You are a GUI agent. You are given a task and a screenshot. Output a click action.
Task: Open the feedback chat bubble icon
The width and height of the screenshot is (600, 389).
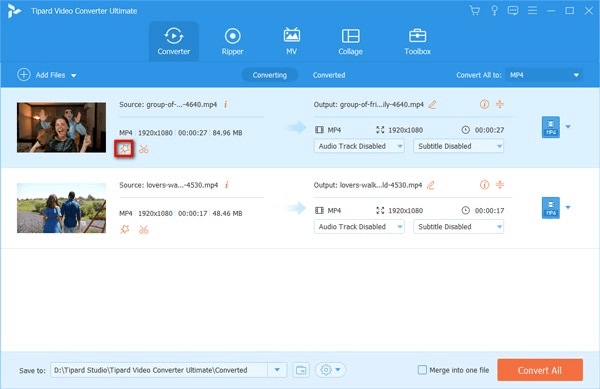[513, 11]
